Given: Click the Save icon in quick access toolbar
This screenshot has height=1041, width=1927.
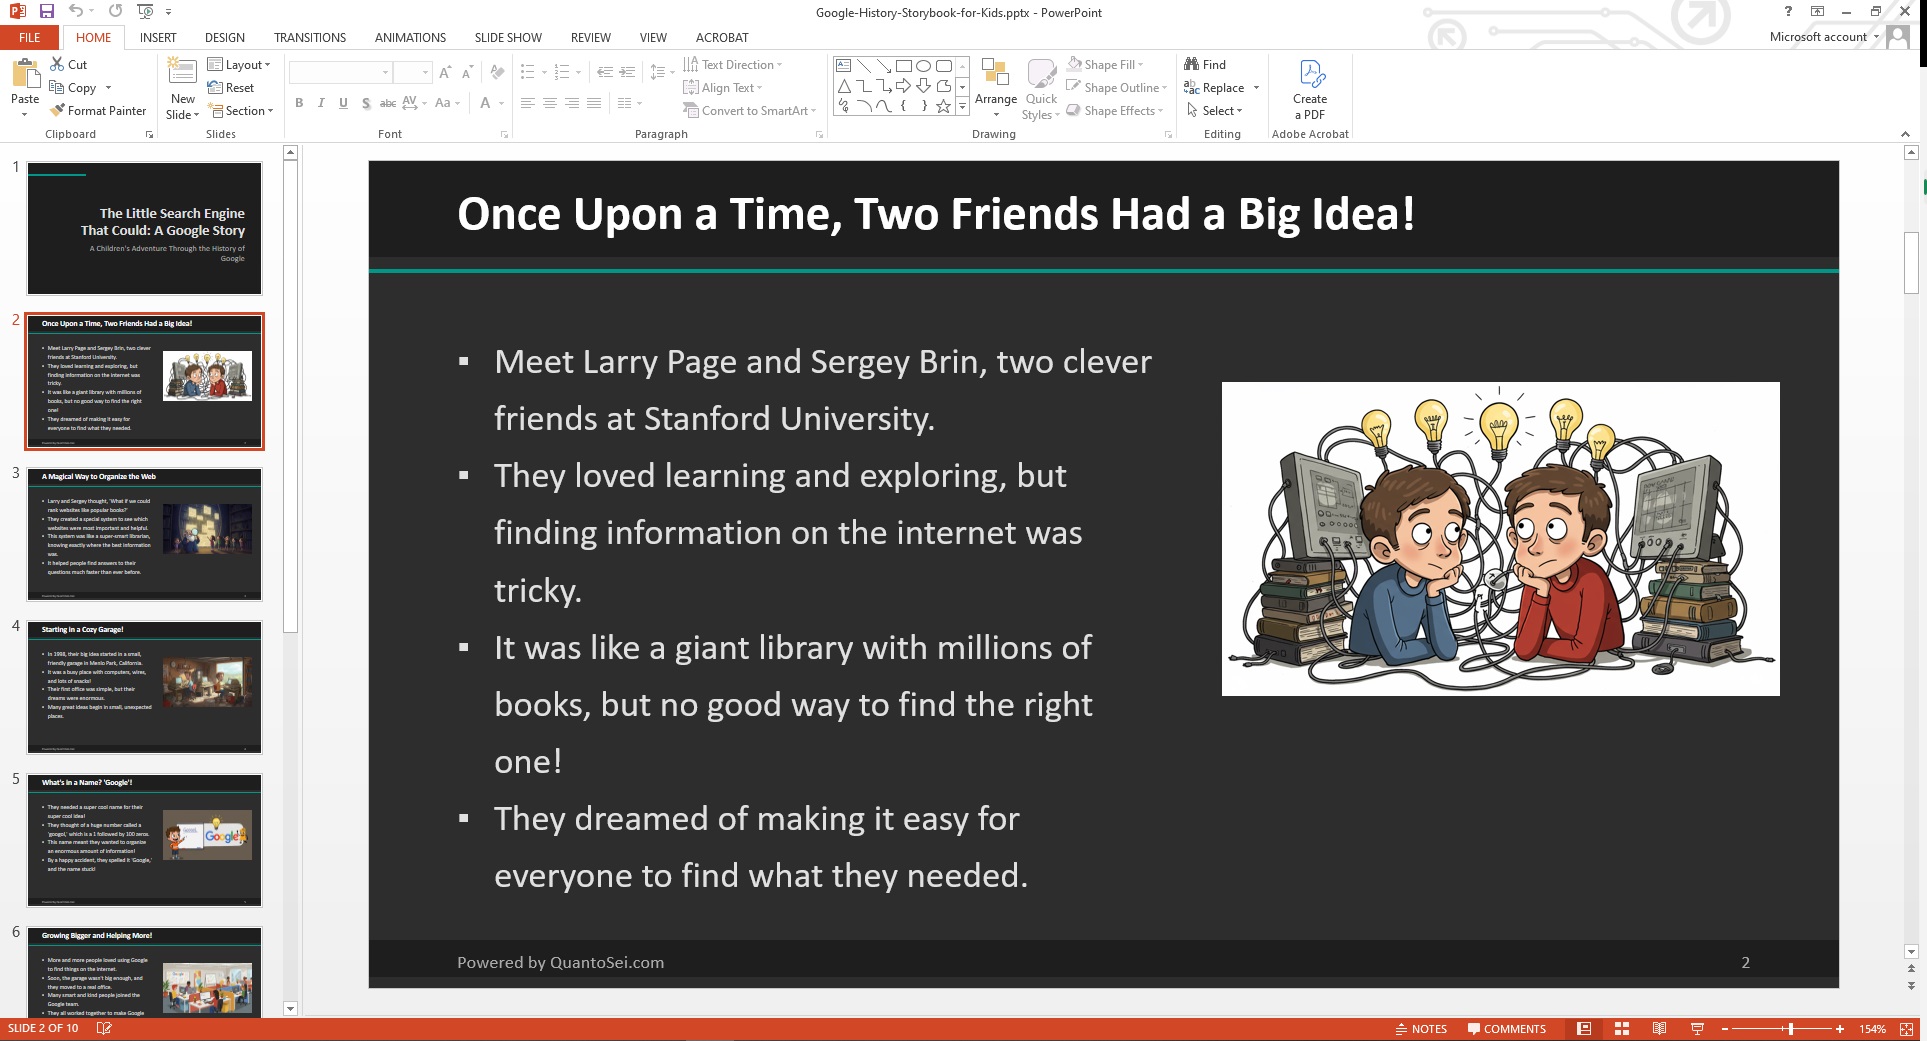Looking at the screenshot, I should [46, 11].
